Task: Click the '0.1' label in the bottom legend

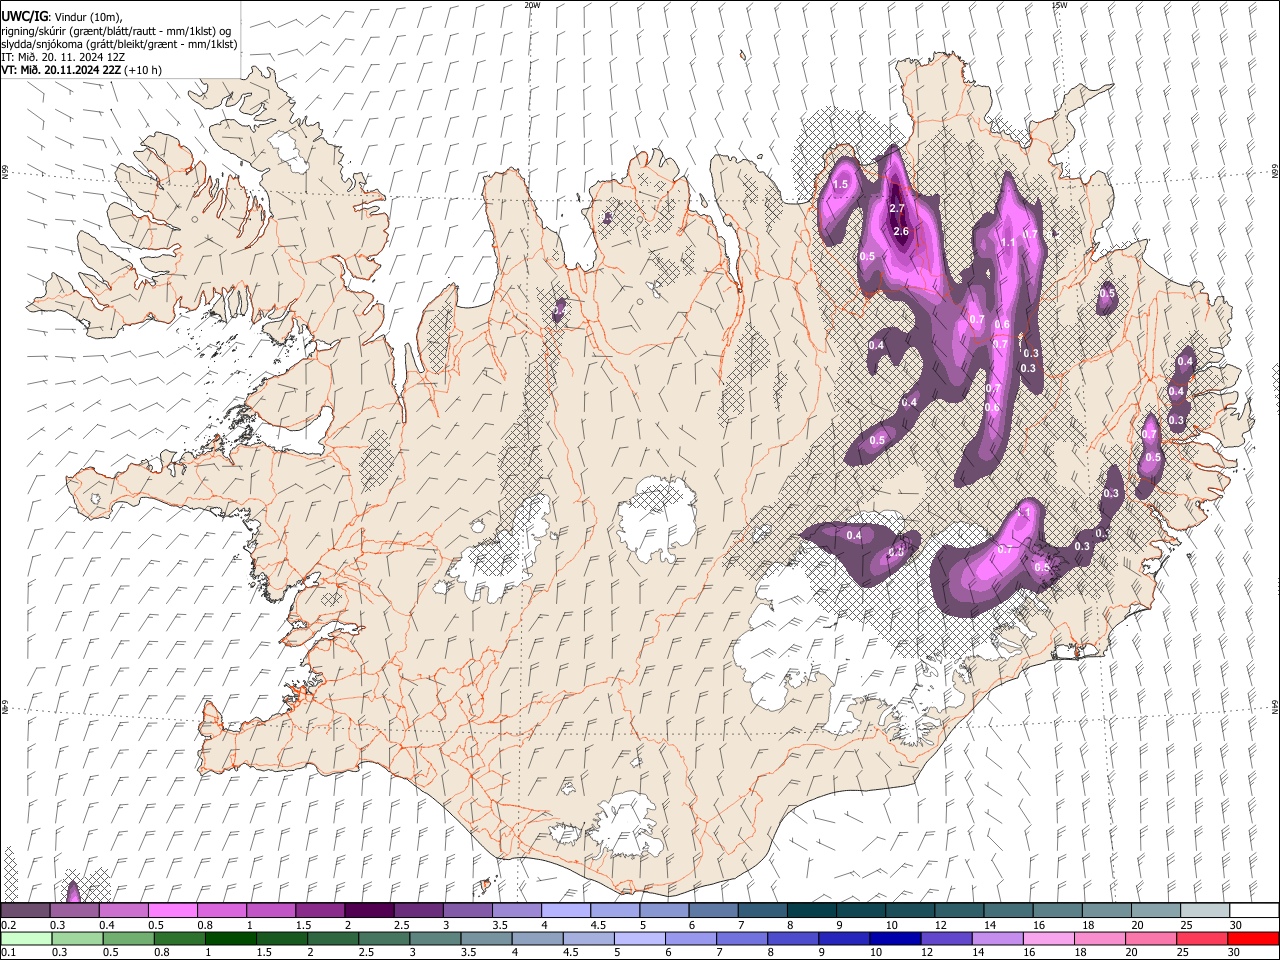Action: (x=7, y=952)
